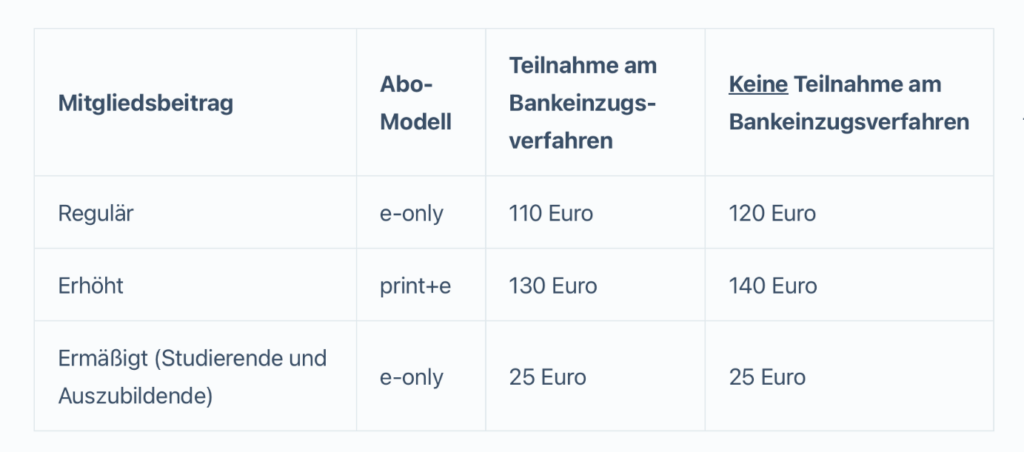Click the 'print+e' subscription model cell
Screen dimensions: 1024x452
pos(415,285)
